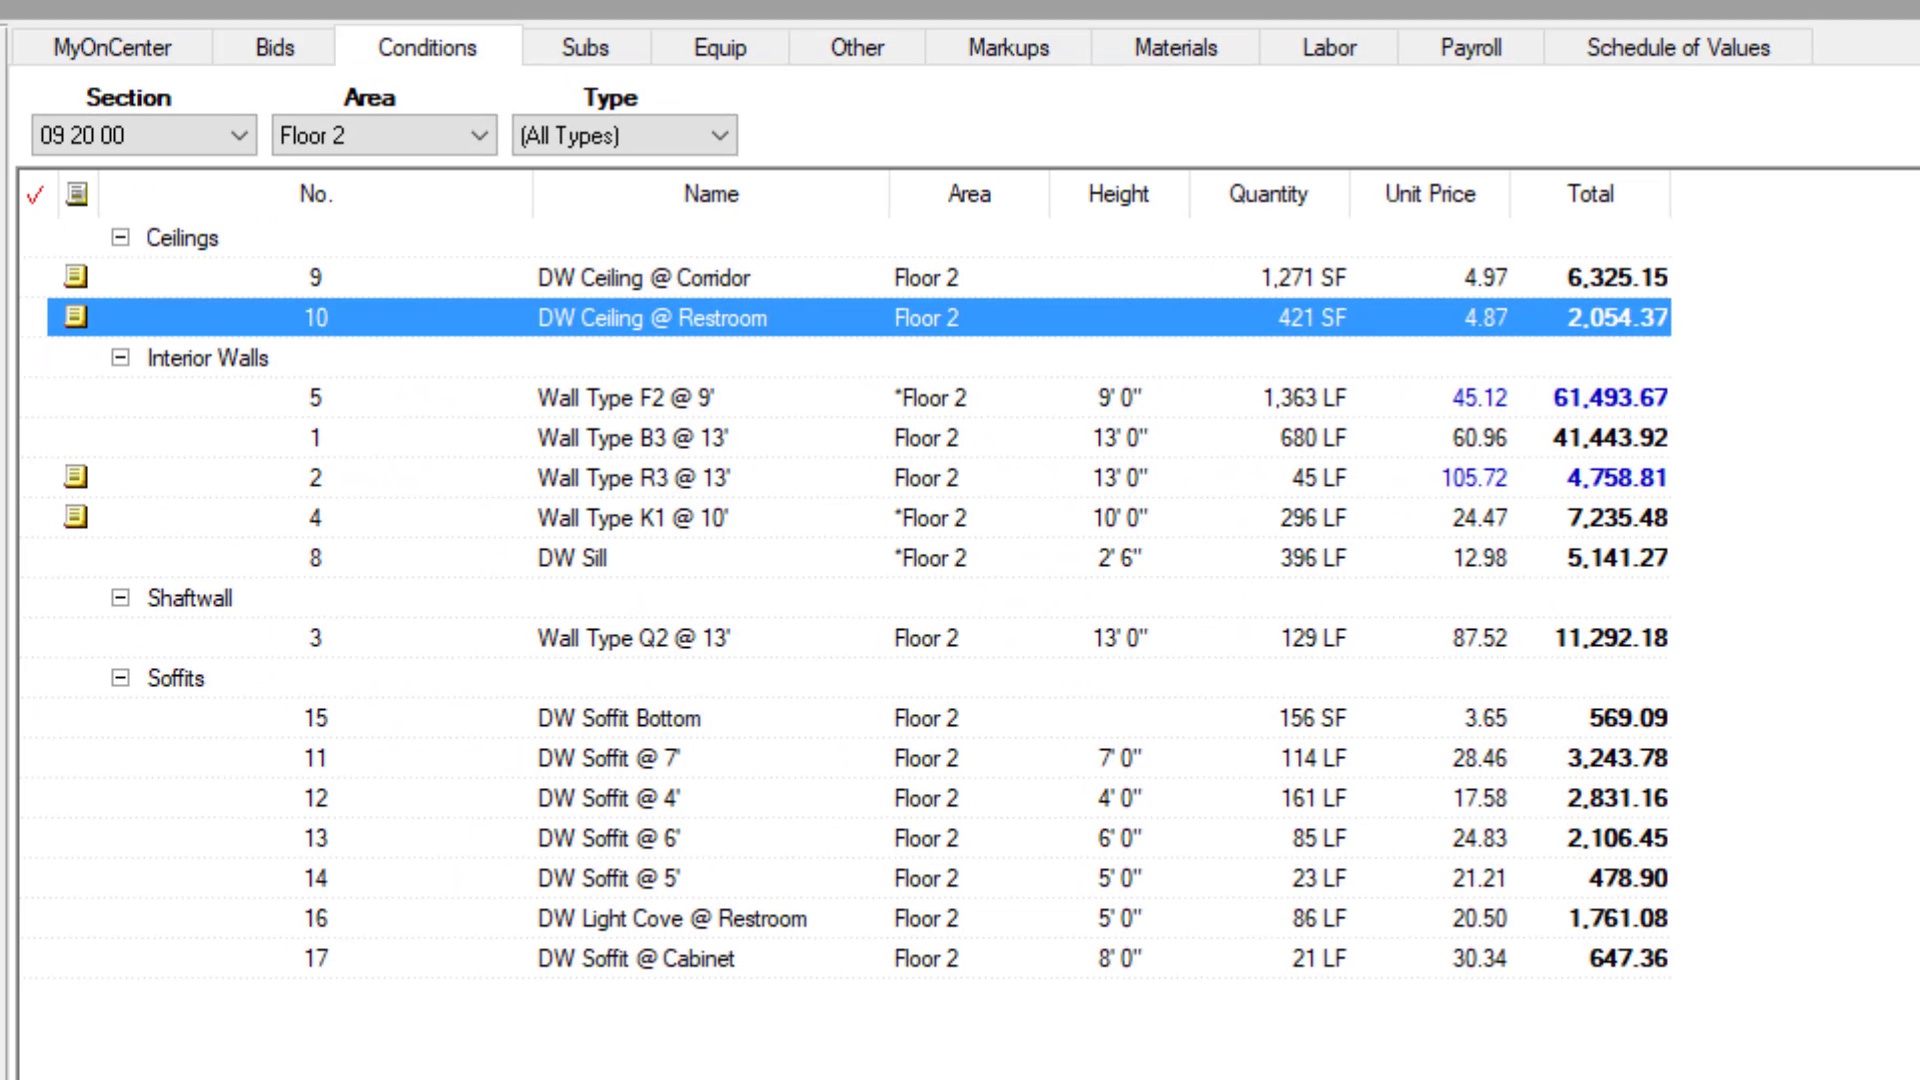The width and height of the screenshot is (1920, 1080).
Task: Click note icon on Wall Type R3 row
Action: (76, 477)
